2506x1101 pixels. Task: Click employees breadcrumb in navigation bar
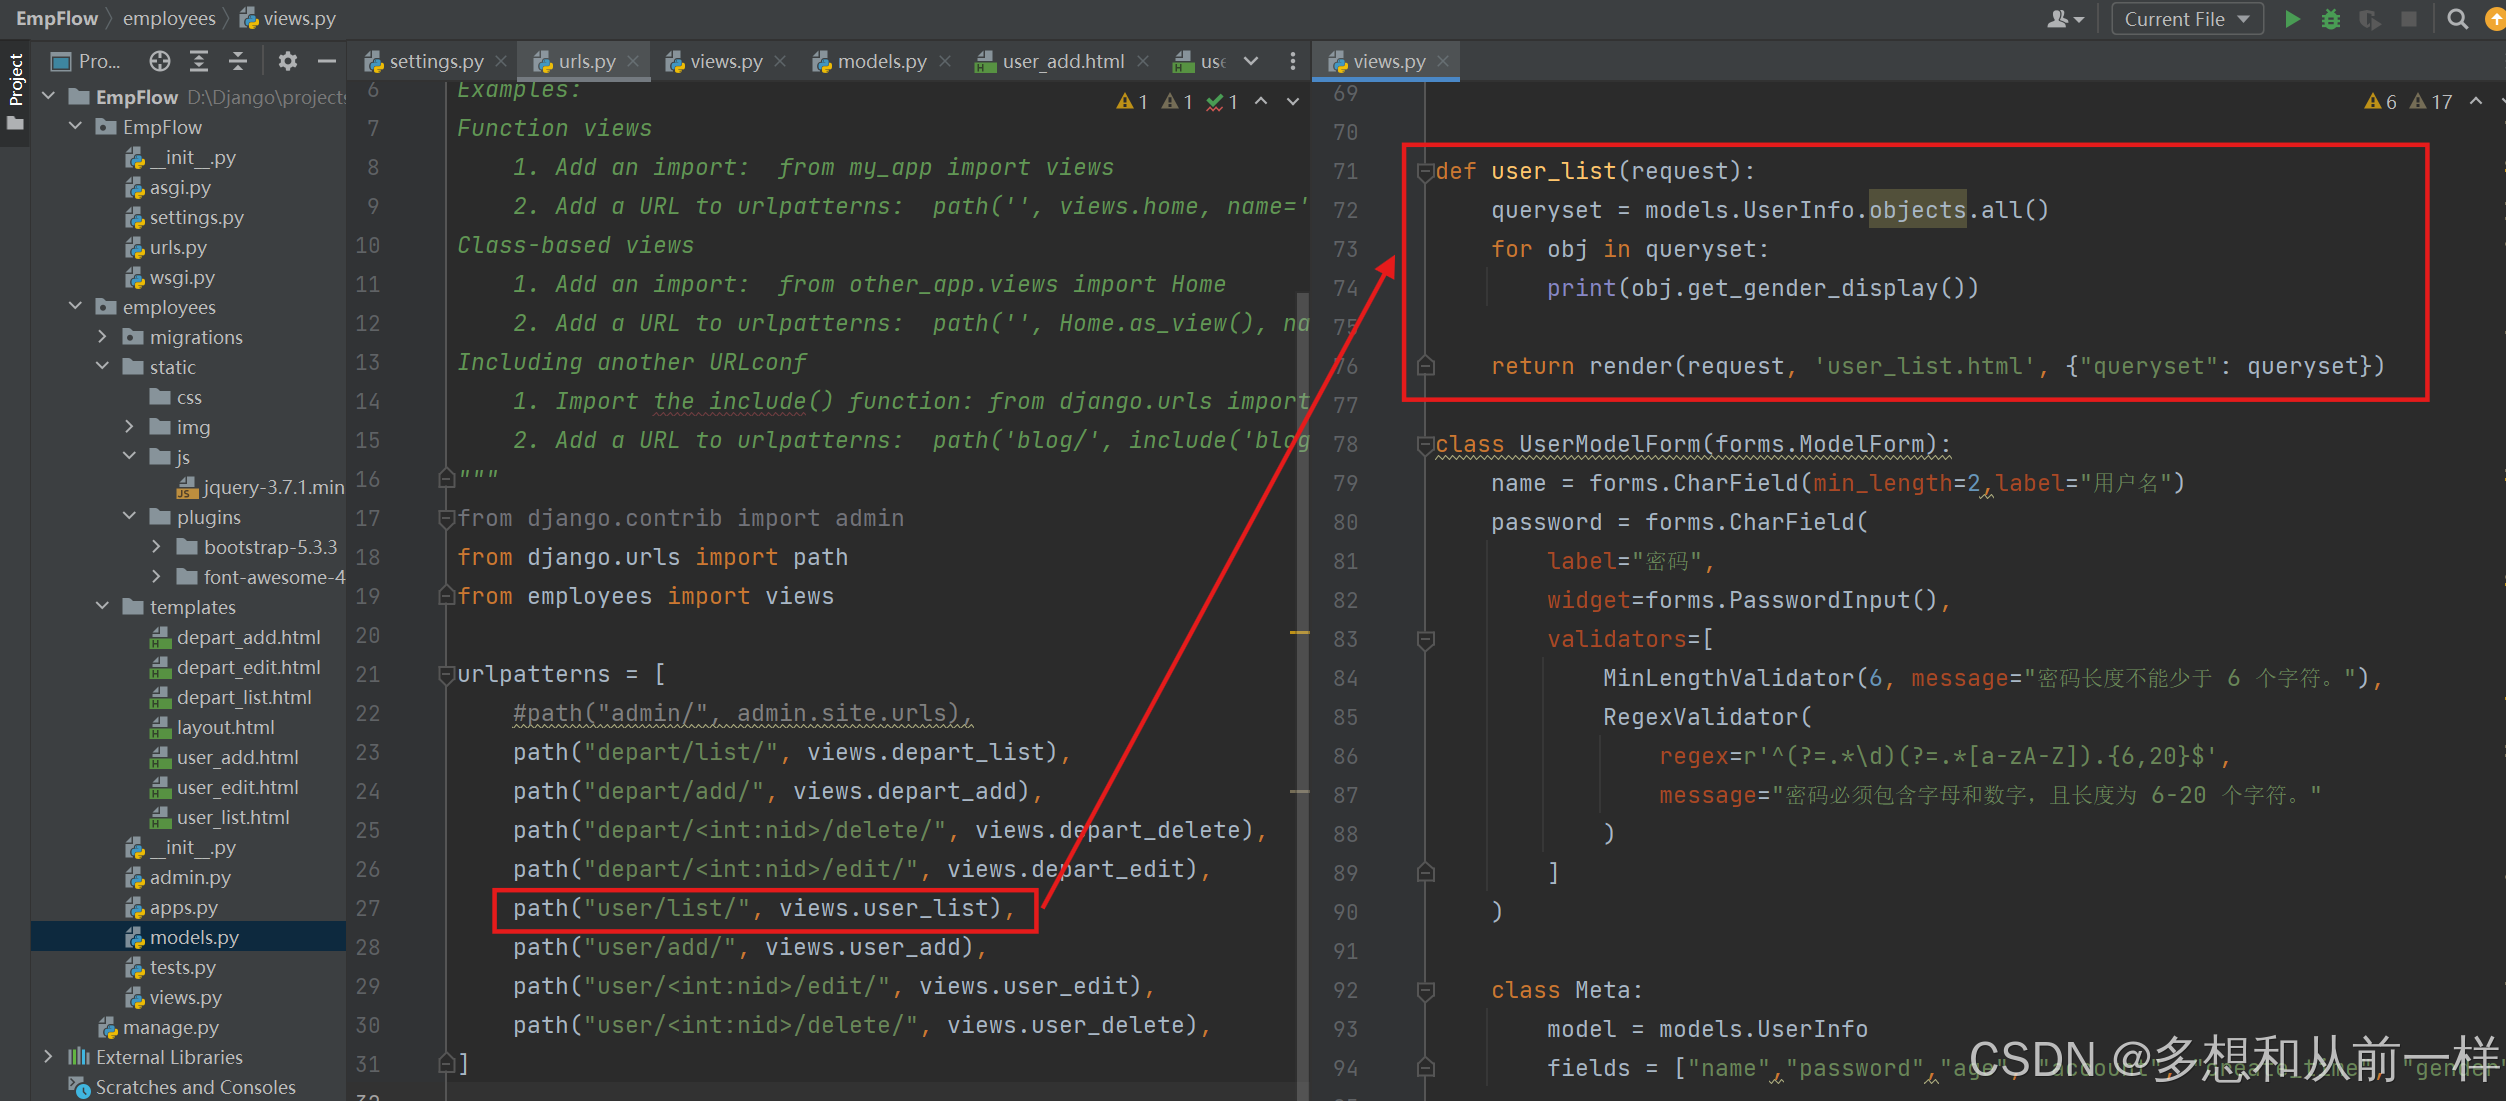pos(169,18)
